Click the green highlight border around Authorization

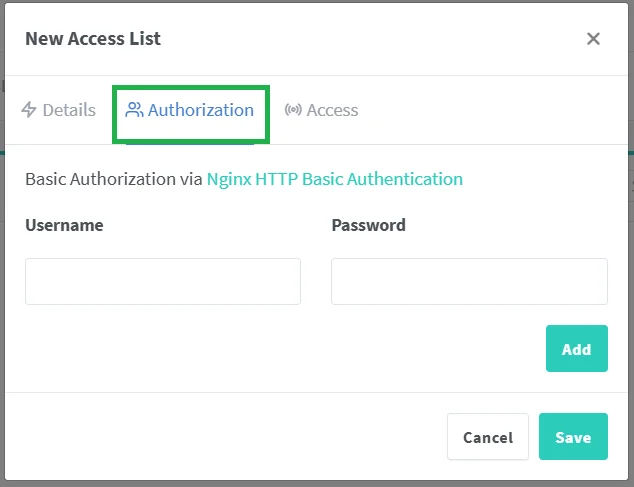[x=191, y=87]
